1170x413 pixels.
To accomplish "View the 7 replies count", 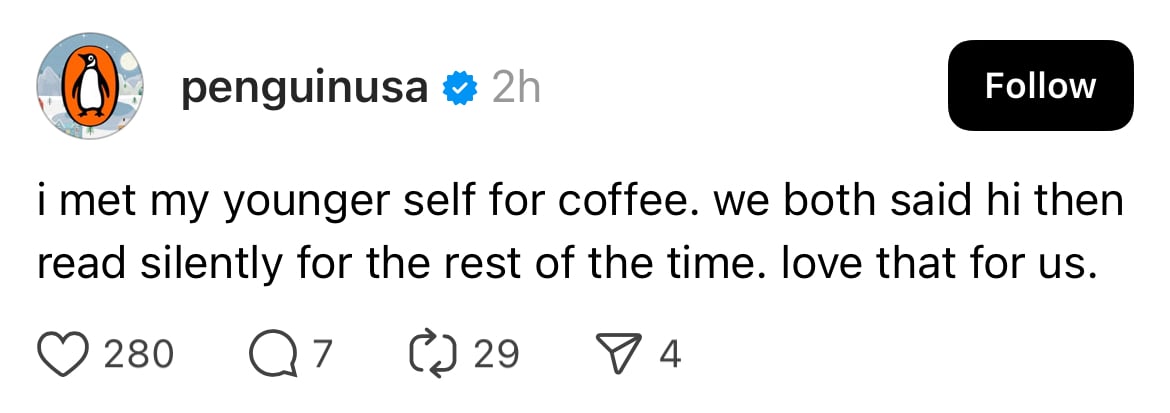I will 322,354.
